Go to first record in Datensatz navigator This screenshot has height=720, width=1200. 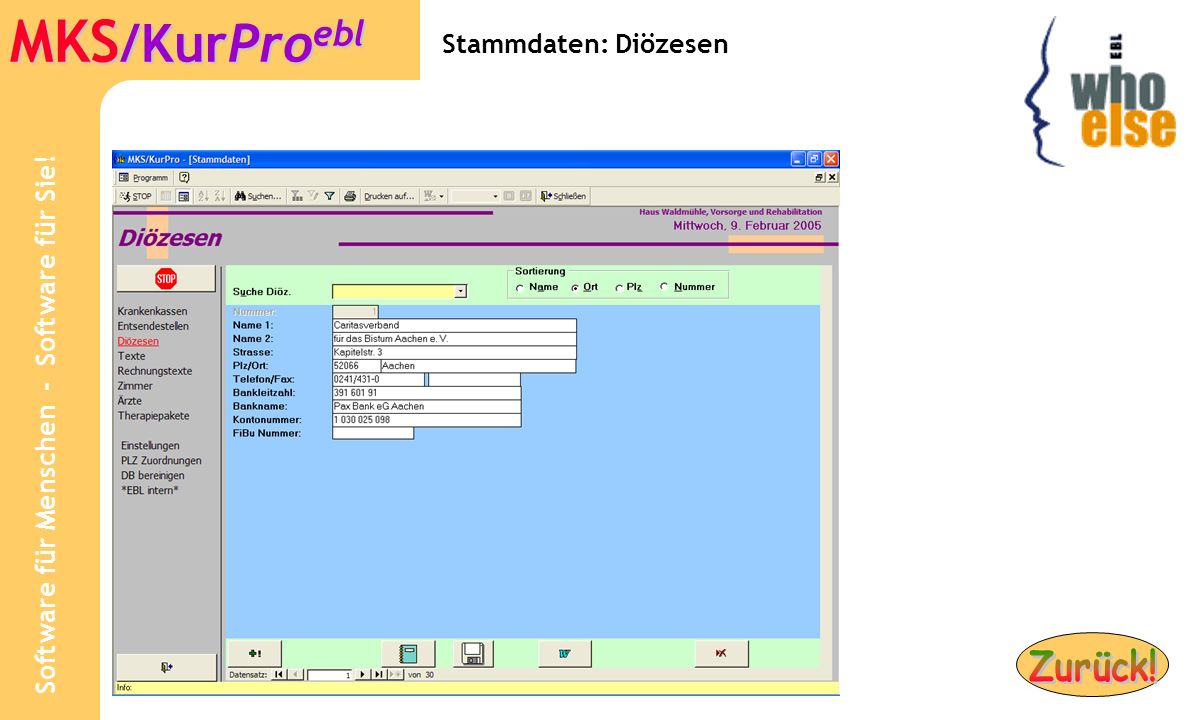(279, 675)
